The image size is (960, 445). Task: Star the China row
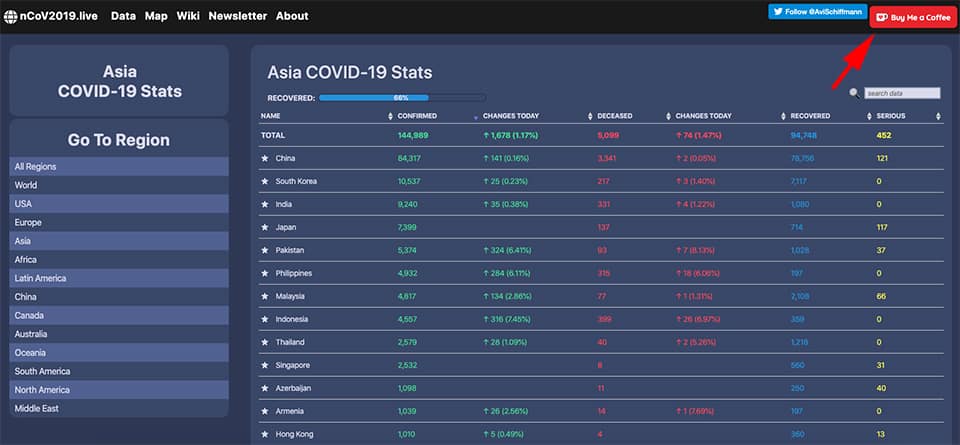265,158
